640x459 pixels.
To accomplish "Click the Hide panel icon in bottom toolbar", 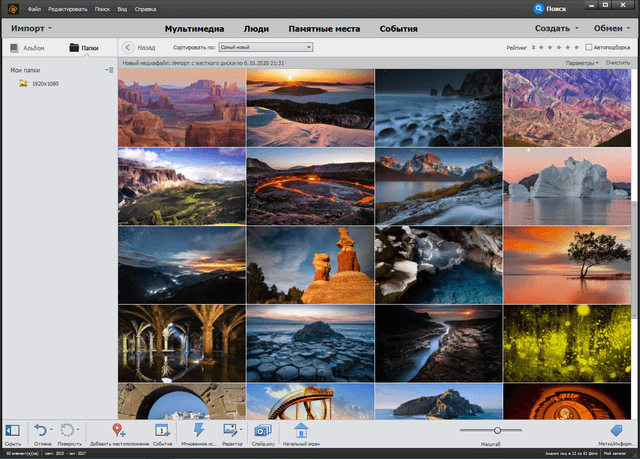I will (x=12, y=429).
